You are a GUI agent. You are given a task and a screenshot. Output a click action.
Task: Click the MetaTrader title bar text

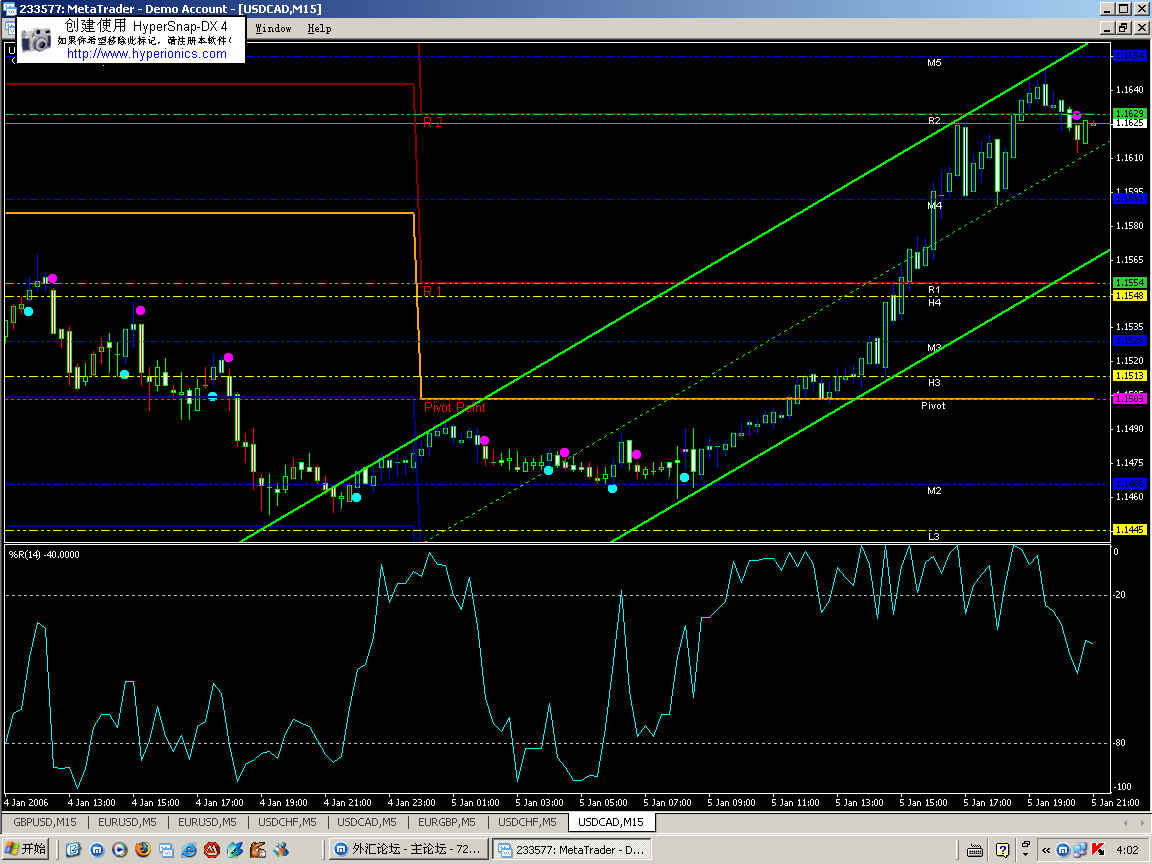point(170,9)
